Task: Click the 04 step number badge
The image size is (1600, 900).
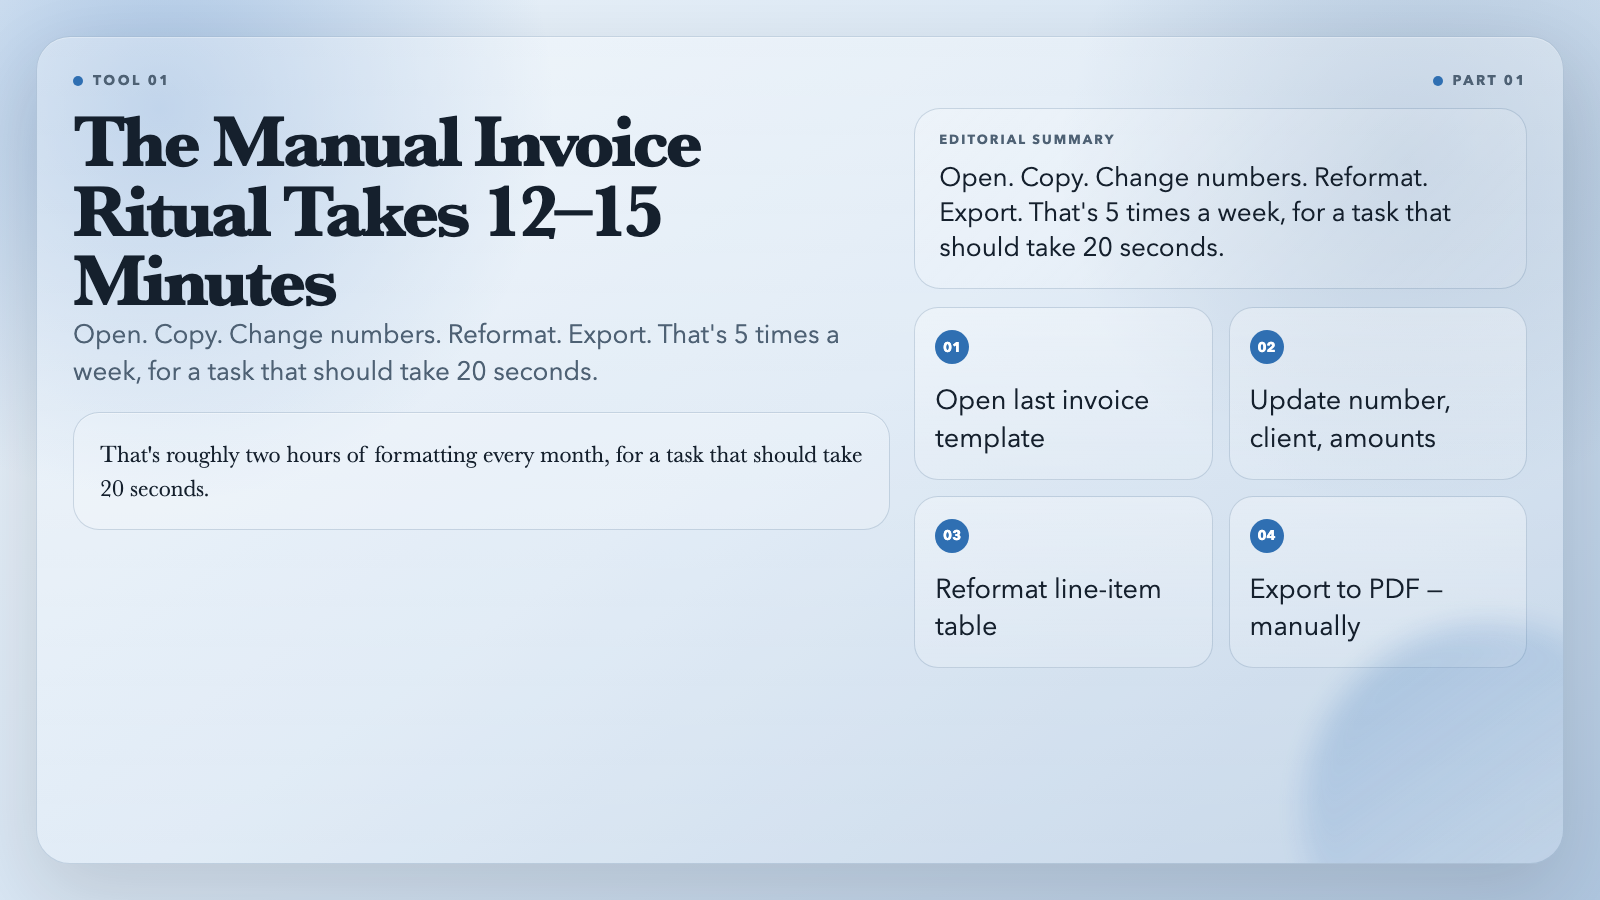Action: [1267, 535]
